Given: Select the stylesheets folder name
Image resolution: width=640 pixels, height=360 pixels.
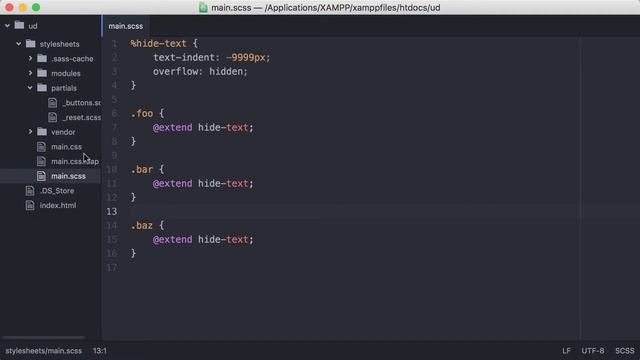Looking at the screenshot, I should (60, 44).
